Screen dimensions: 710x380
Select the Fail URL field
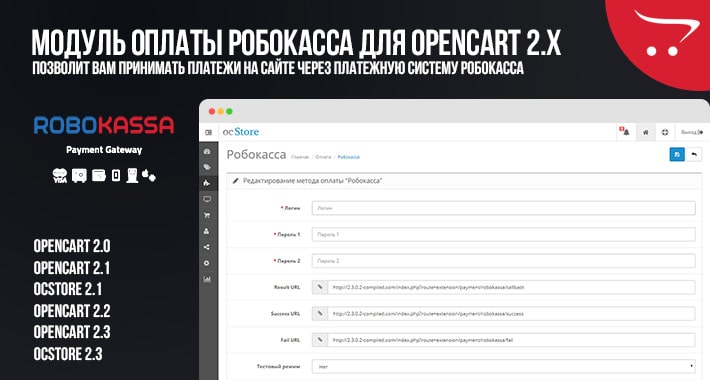click(x=511, y=340)
